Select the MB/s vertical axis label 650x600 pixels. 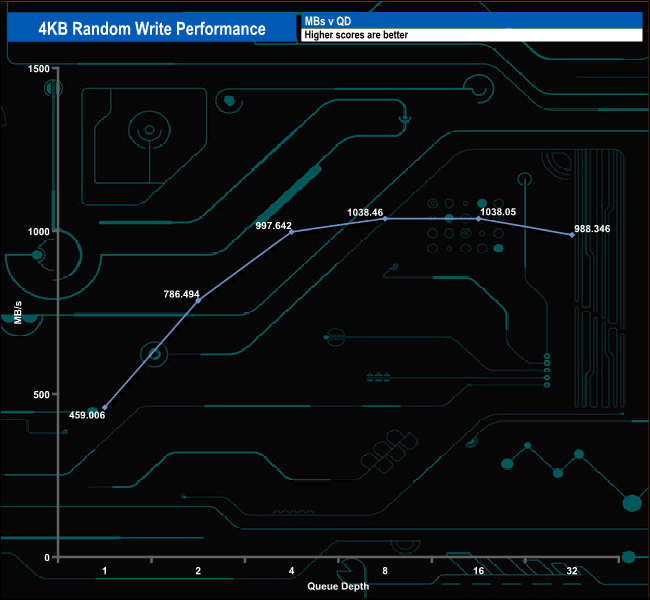click(x=19, y=313)
